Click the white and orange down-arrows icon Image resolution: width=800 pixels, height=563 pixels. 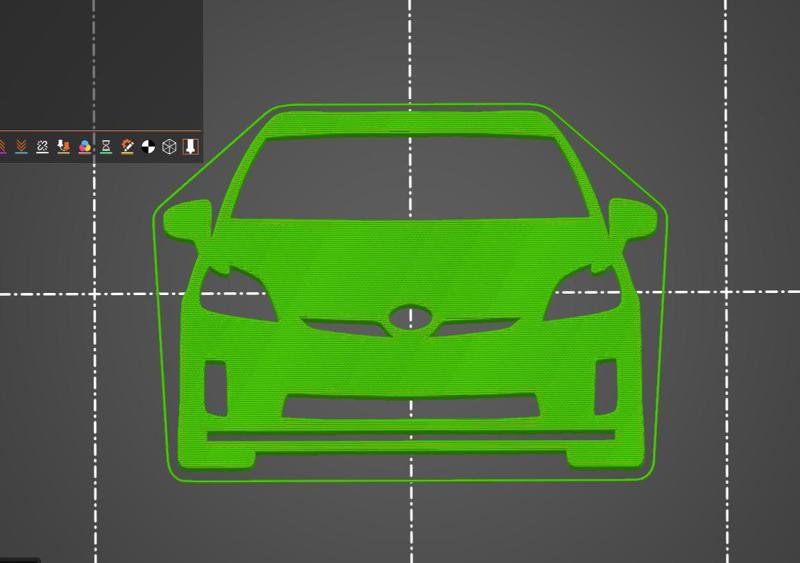[x=63, y=146]
